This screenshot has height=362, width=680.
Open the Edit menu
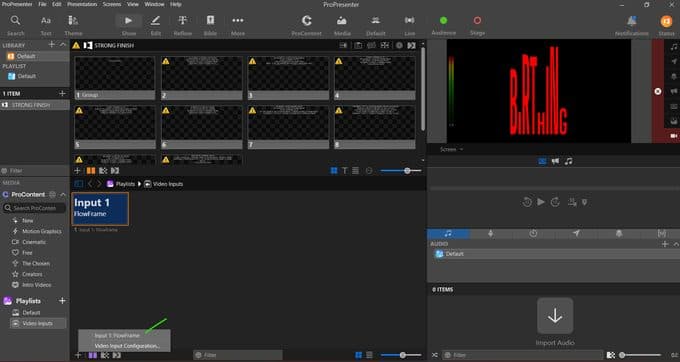pos(57,4)
